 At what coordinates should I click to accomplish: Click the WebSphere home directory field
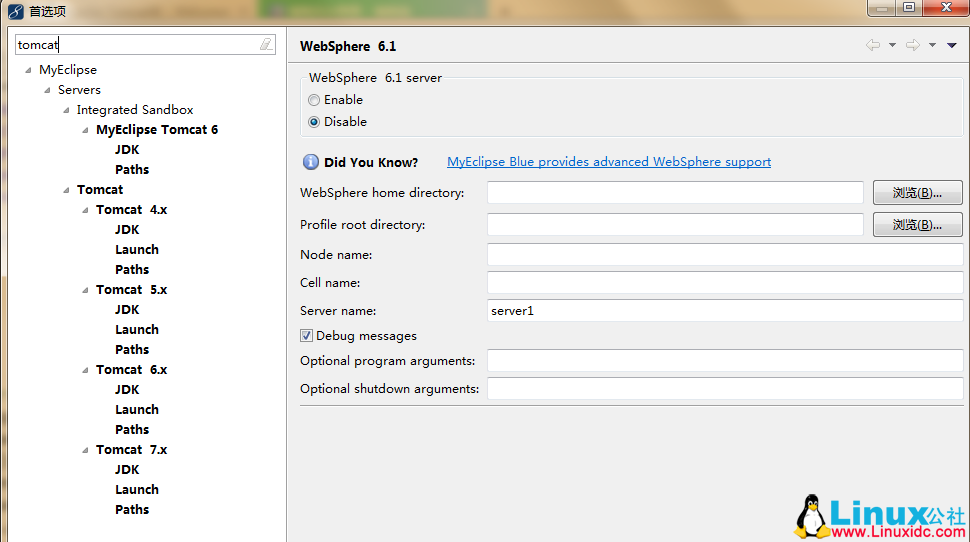675,192
